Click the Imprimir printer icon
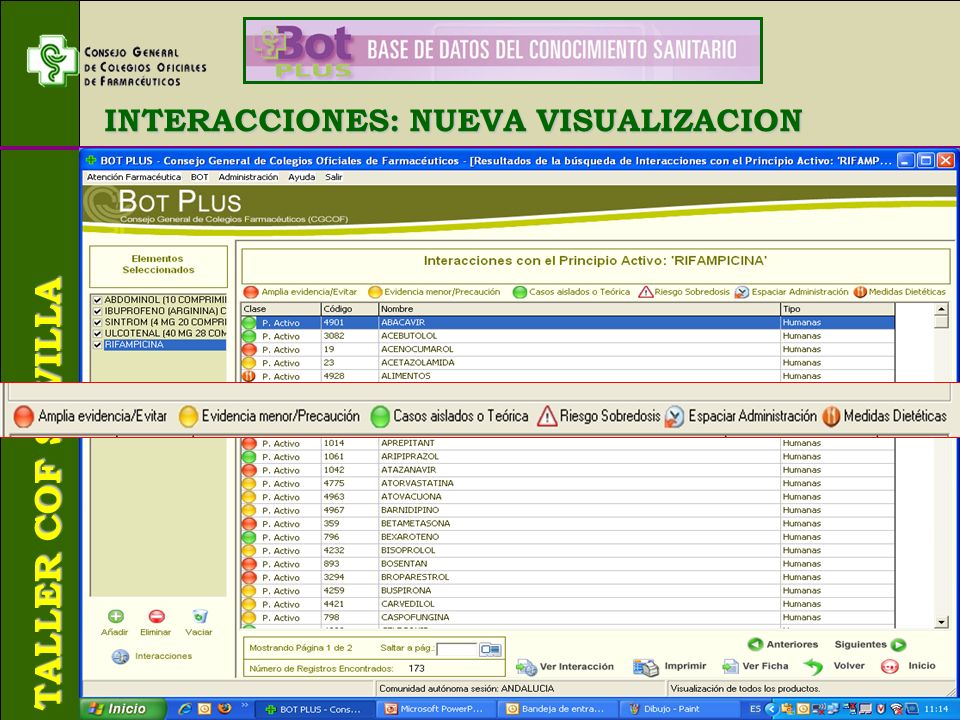Image resolution: width=960 pixels, height=720 pixels. (646, 667)
